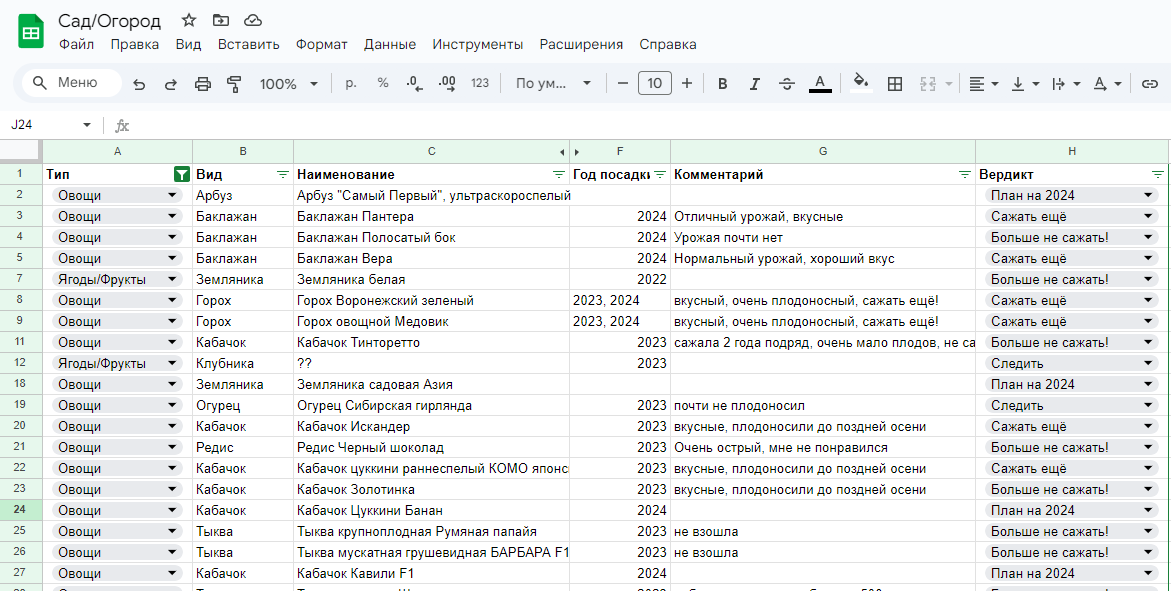Open the Данные menu
This screenshot has height=591, width=1171.
pyautogui.click(x=389, y=44)
